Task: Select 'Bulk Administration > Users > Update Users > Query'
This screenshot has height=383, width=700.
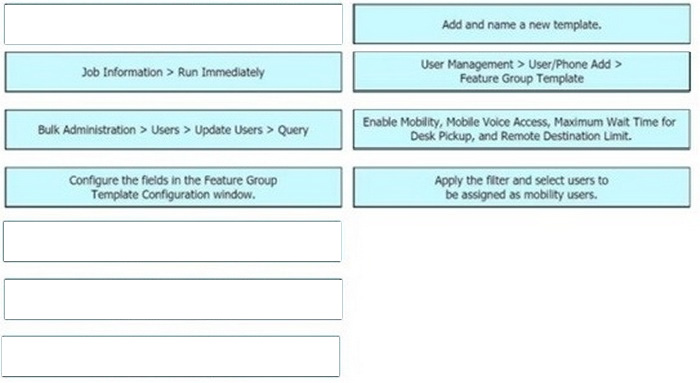Action: tap(173, 130)
